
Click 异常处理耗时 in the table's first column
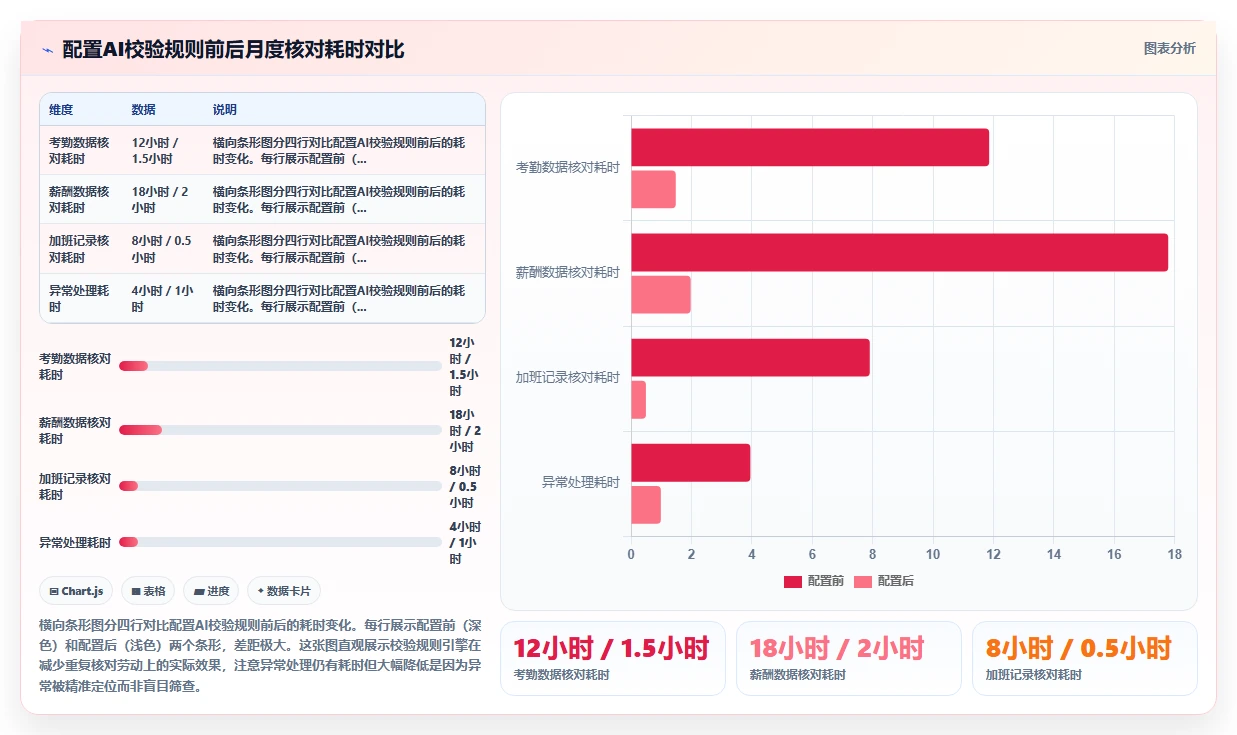(x=79, y=298)
